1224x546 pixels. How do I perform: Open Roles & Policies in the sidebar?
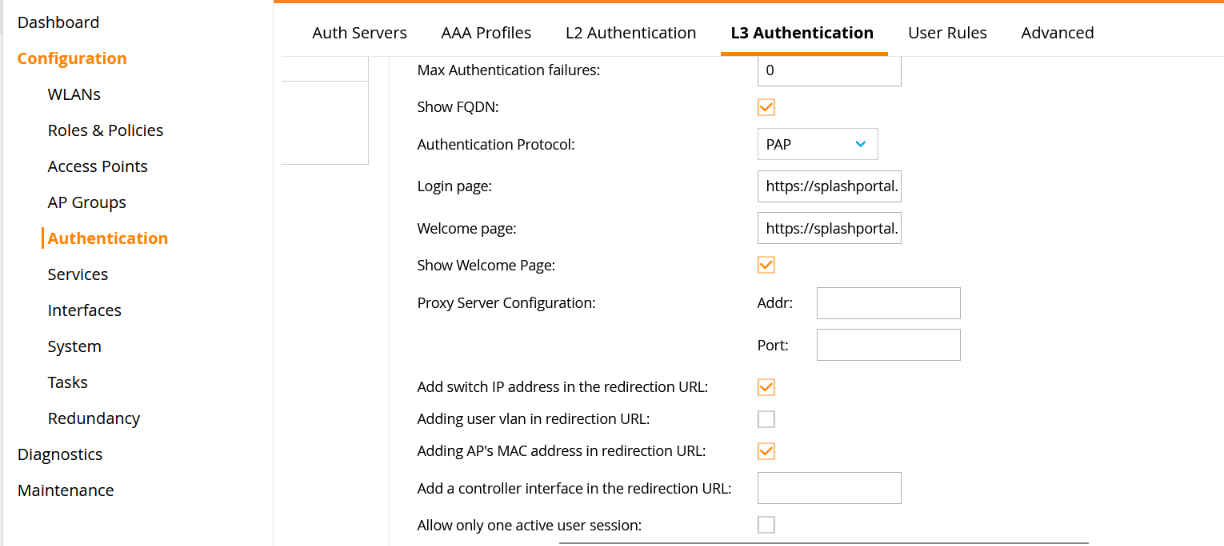coord(105,130)
